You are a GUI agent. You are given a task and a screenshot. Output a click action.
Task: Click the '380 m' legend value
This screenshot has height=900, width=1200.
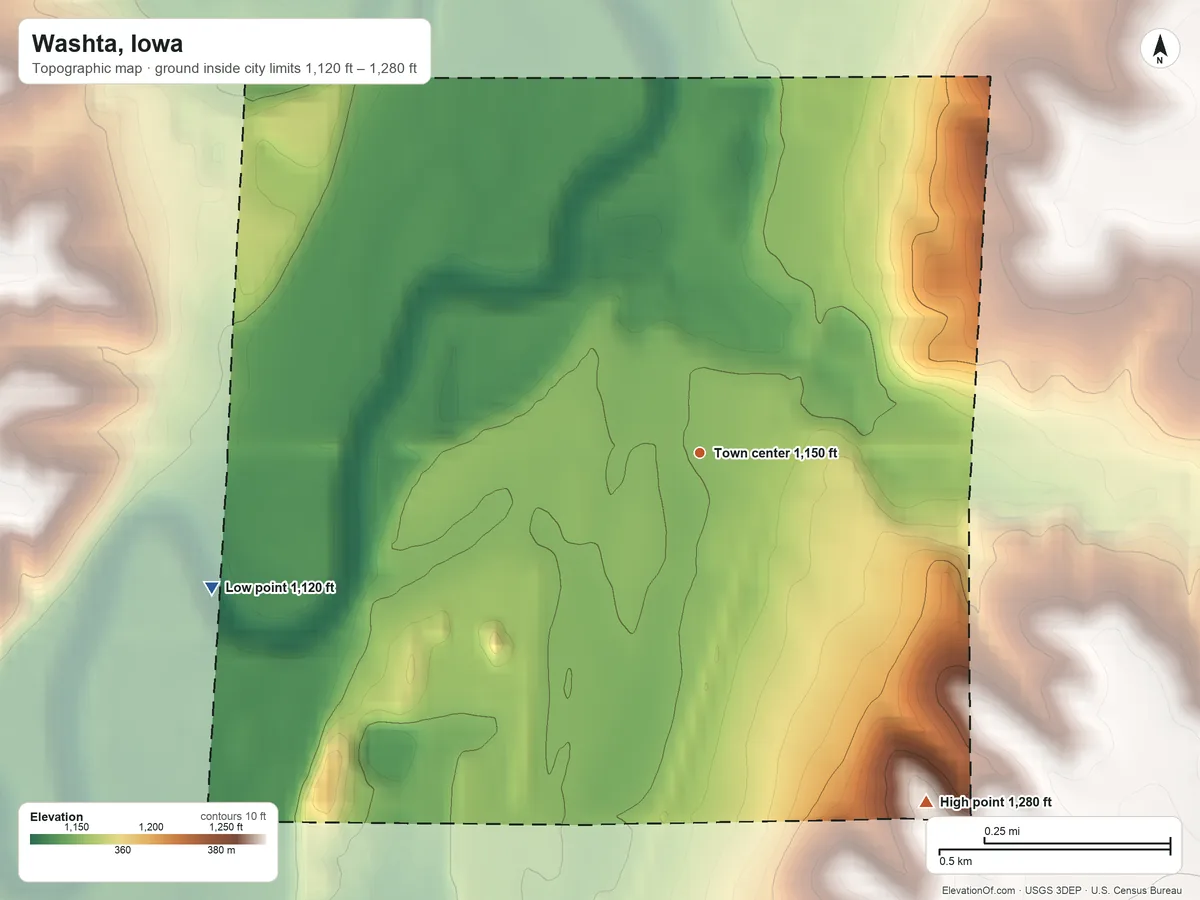[221, 851]
